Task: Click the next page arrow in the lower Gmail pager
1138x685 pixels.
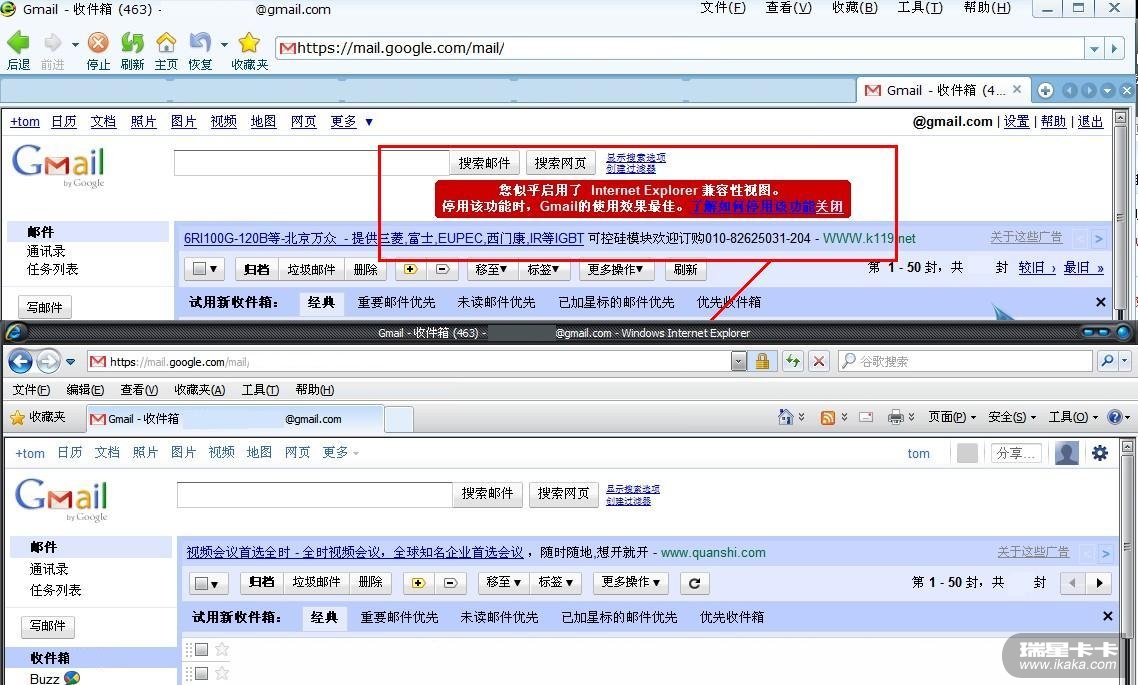Action: [1100, 583]
